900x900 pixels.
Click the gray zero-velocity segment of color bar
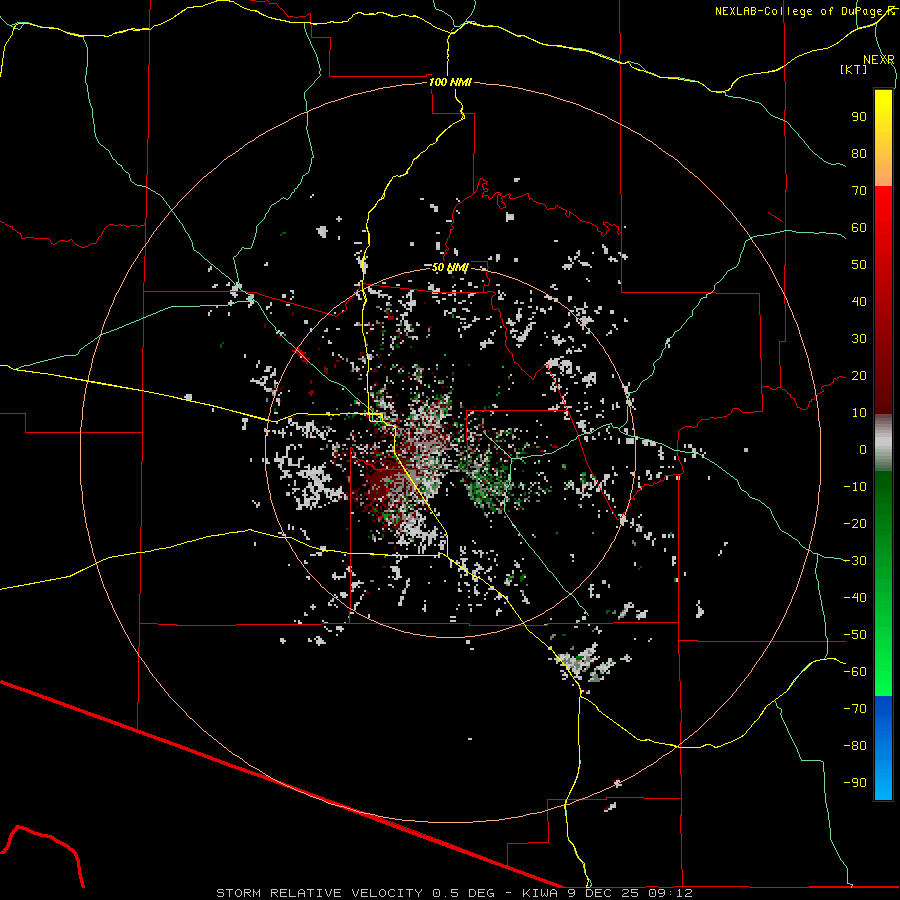click(x=883, y=443)
